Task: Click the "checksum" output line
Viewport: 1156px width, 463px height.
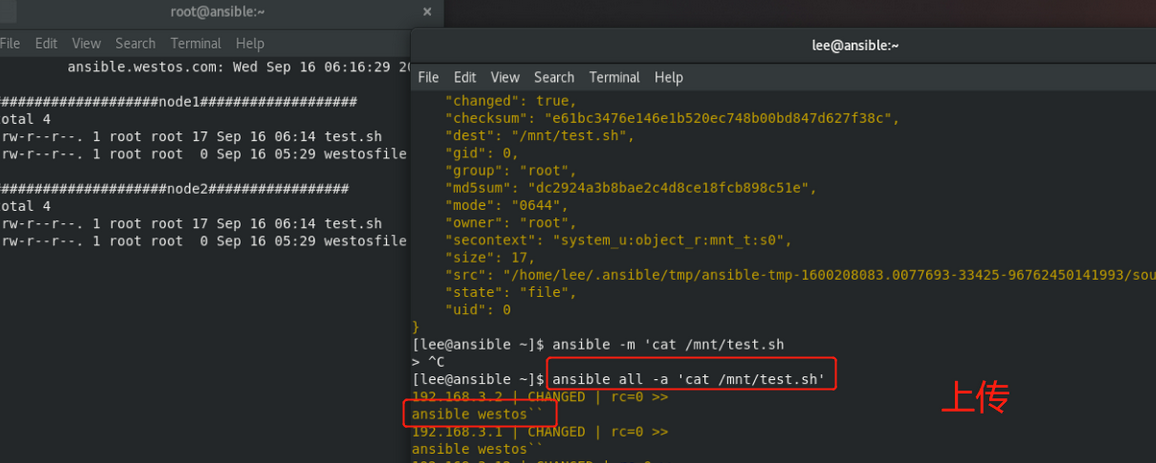Action: coord(672,118)
